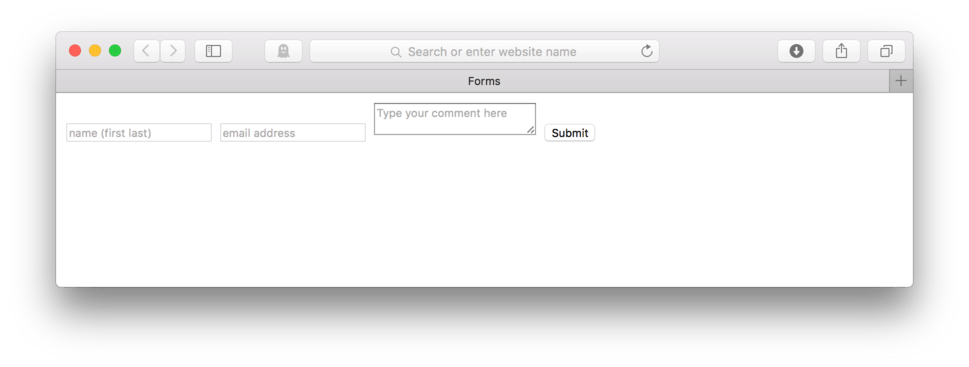Show the downloads list
The height and width of the screenshot is (367, 969).
(x=796, y=51)
